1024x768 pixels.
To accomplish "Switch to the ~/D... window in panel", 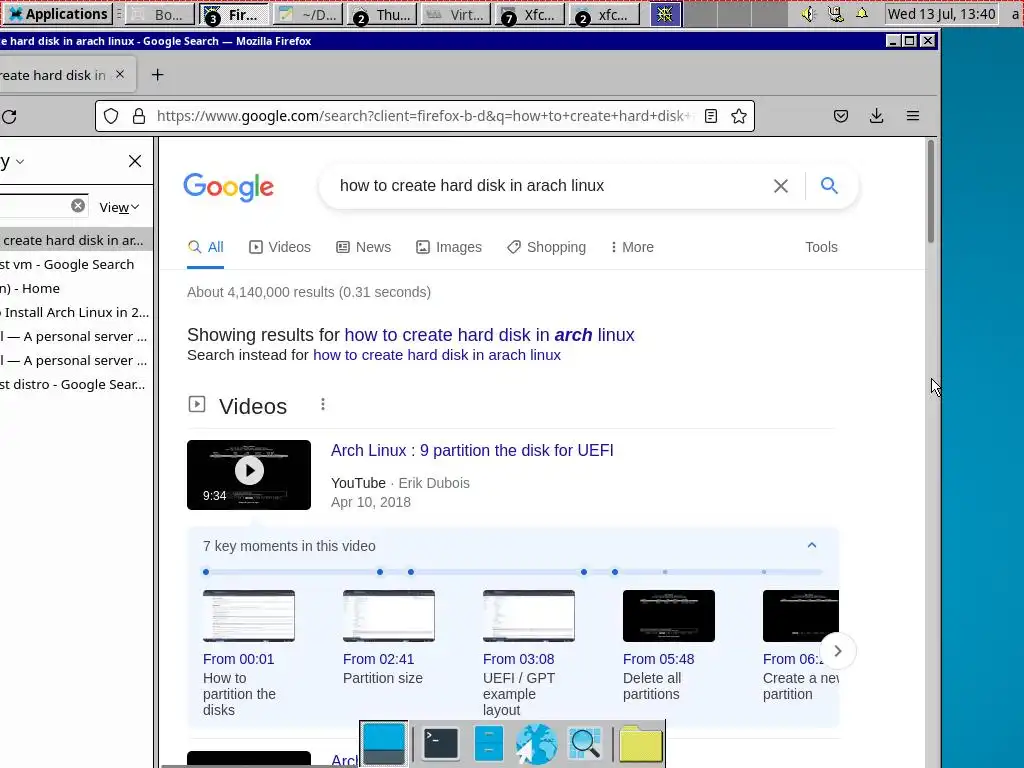I will (309, 14).
